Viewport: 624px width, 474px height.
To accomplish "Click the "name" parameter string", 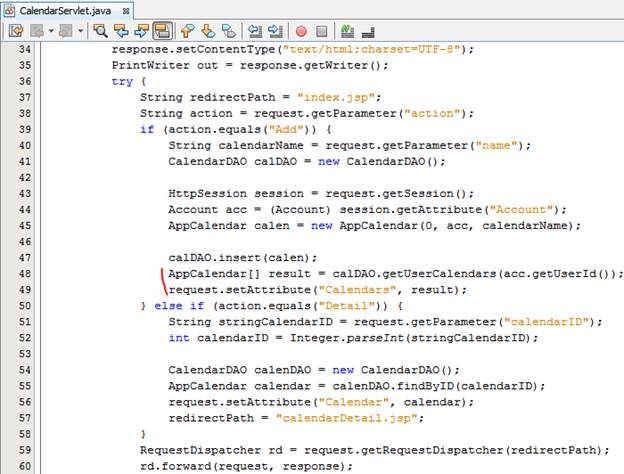I will [x=496, y=146].
